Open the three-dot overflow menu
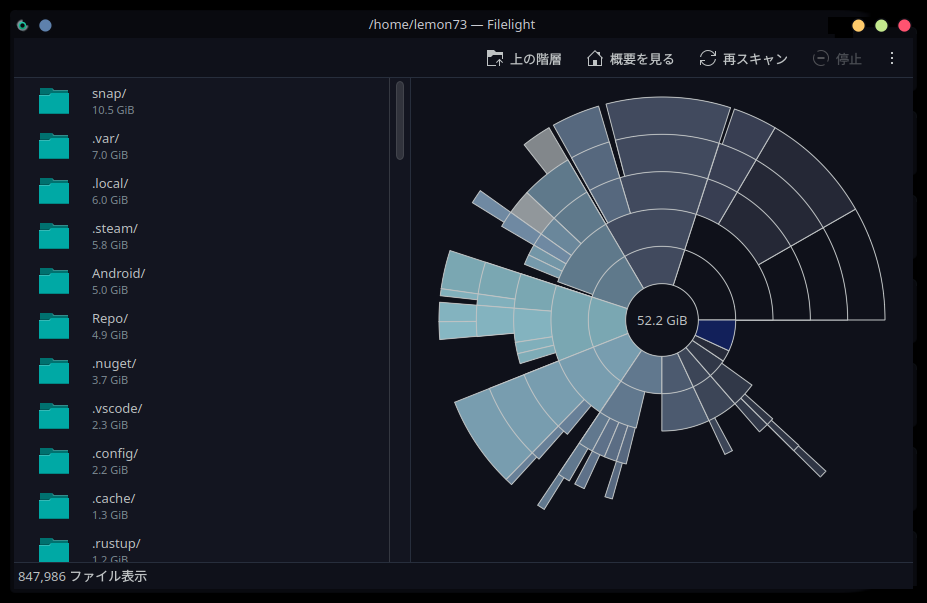Image resolution: width=927 pixels, height=603 pixels. pyautogui.click(x=892, y=59)
